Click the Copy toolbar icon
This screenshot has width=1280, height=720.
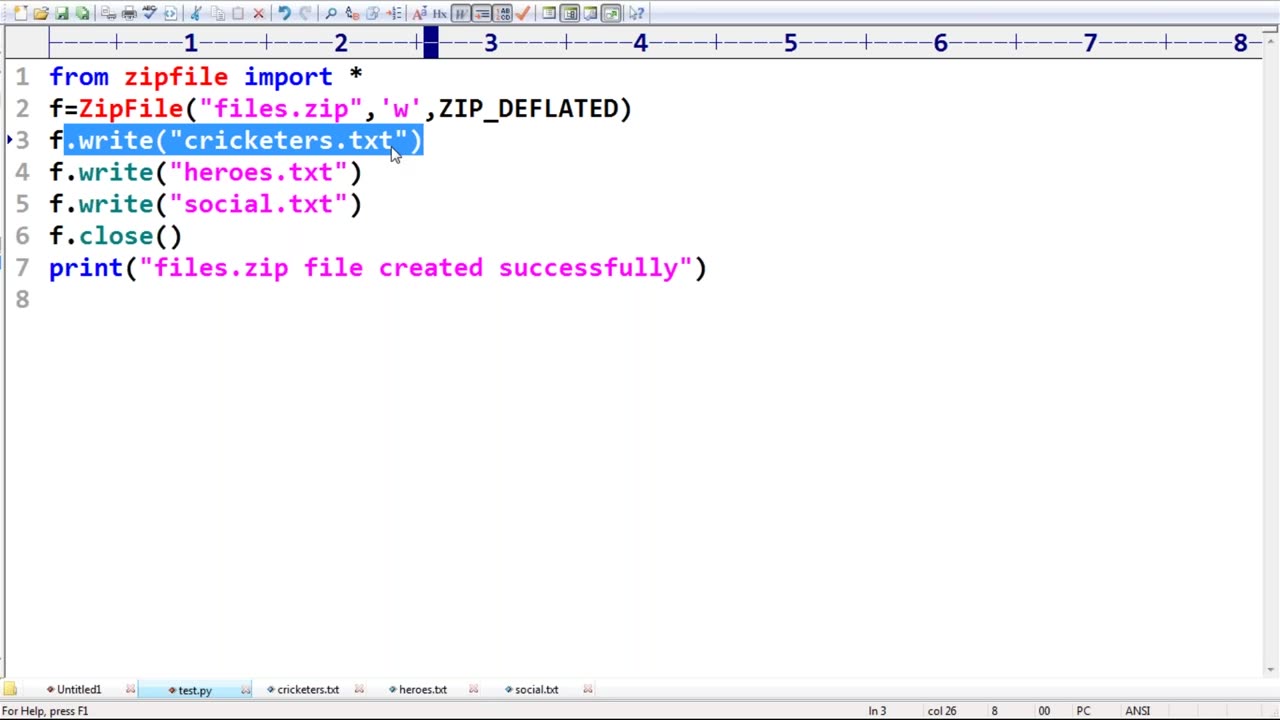tap(217, 13)
